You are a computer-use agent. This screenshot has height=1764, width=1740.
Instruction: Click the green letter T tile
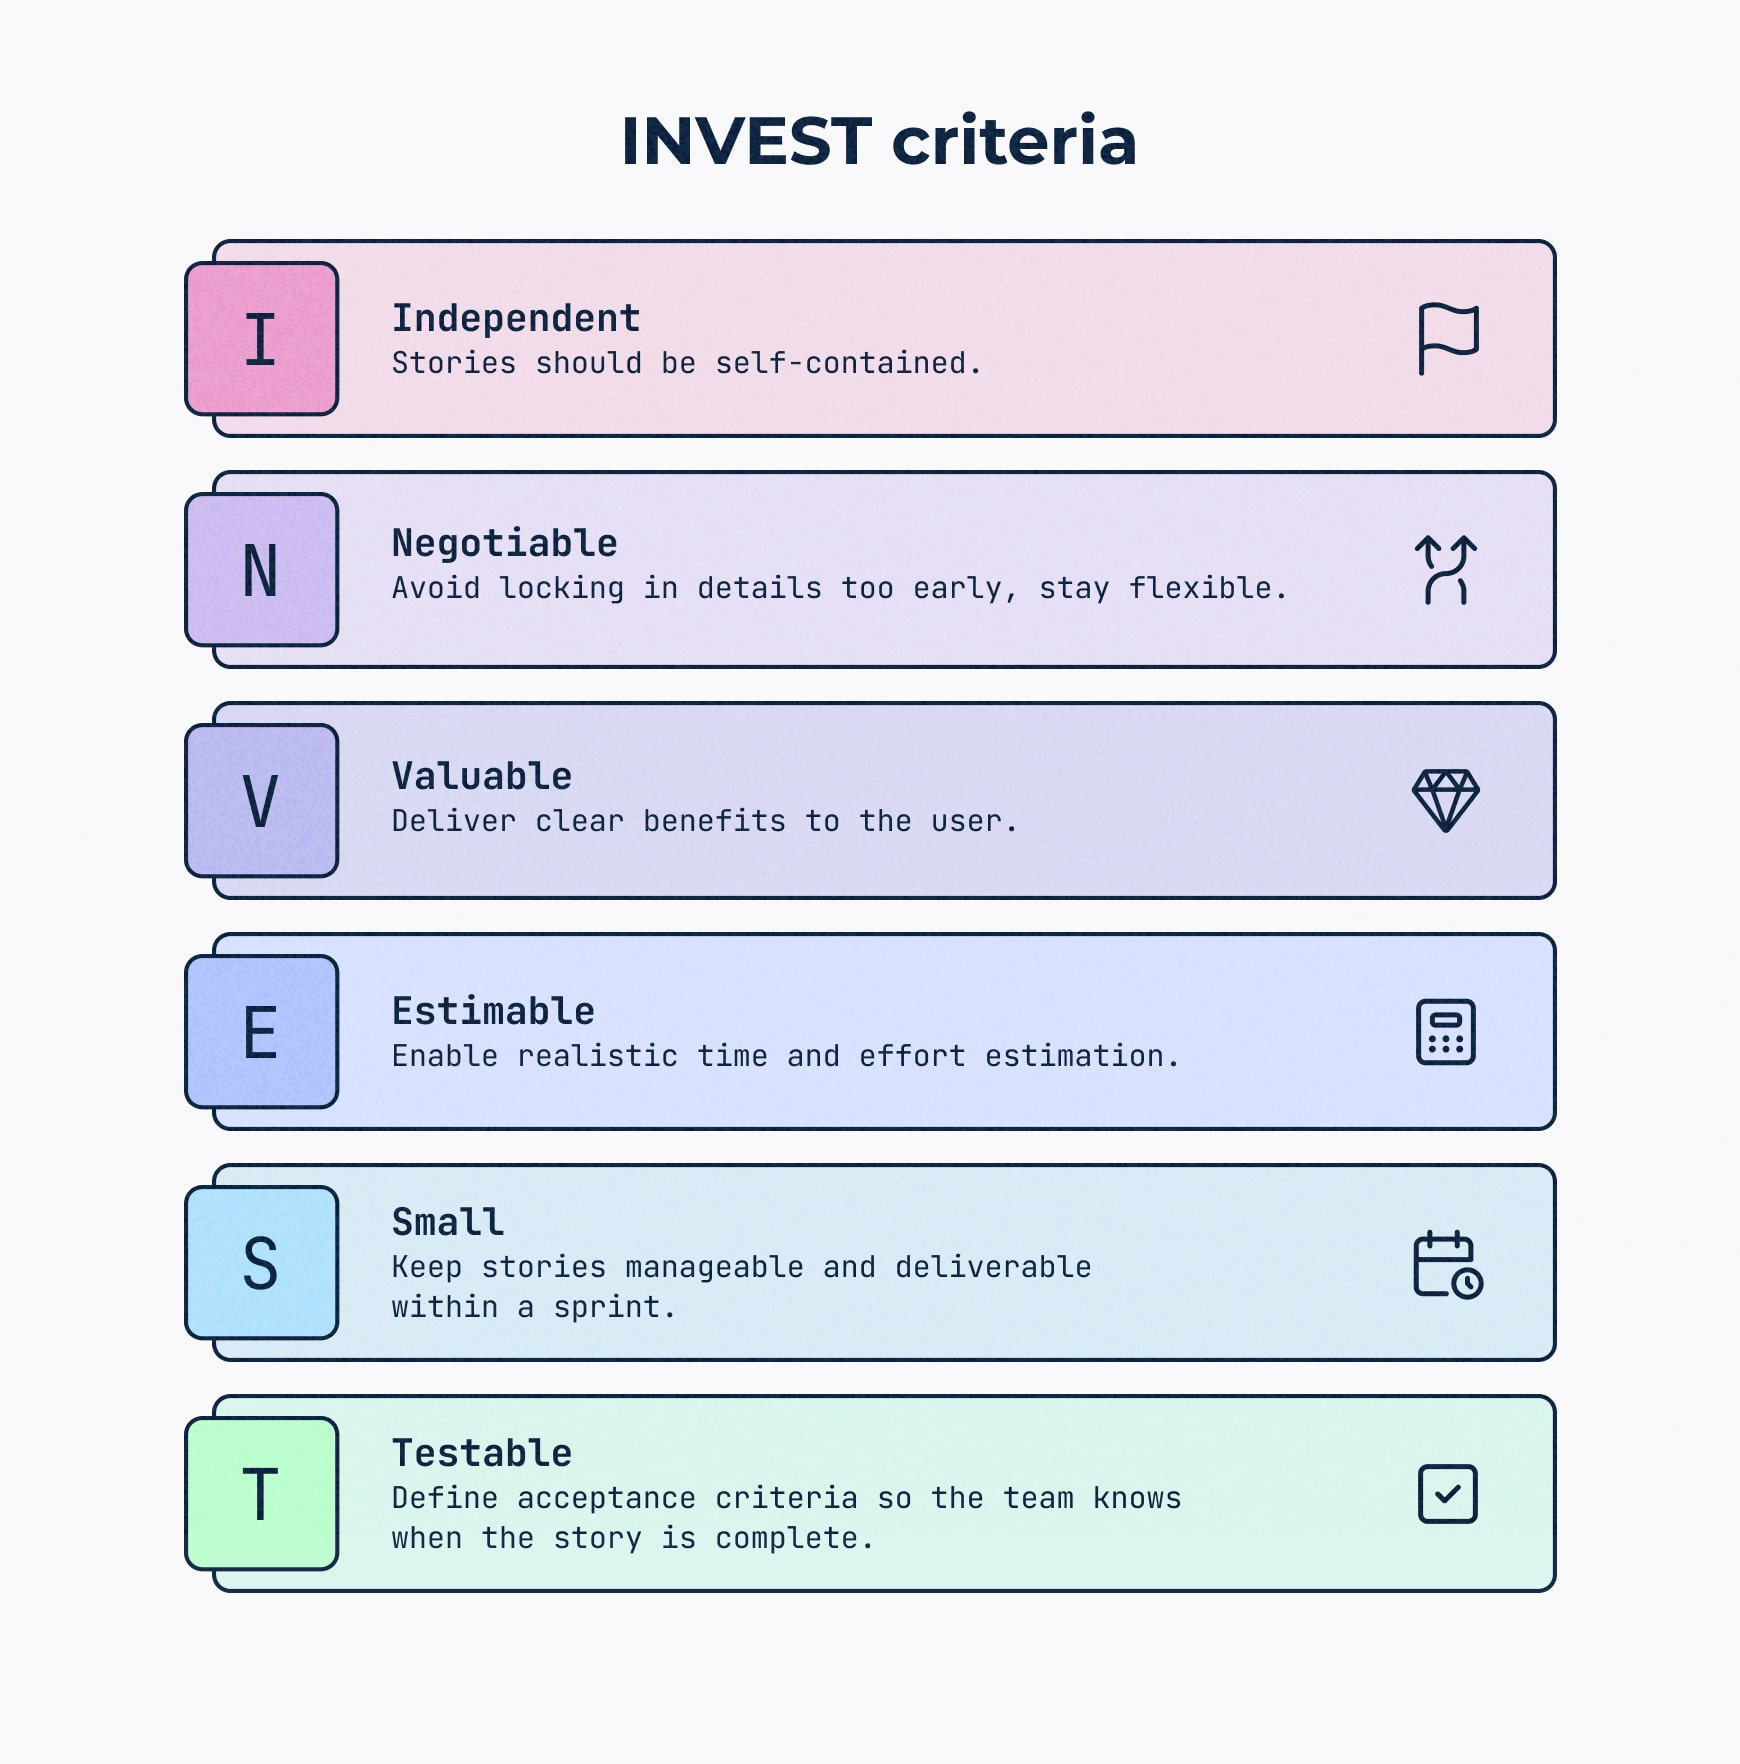[x=262, y=1494]
